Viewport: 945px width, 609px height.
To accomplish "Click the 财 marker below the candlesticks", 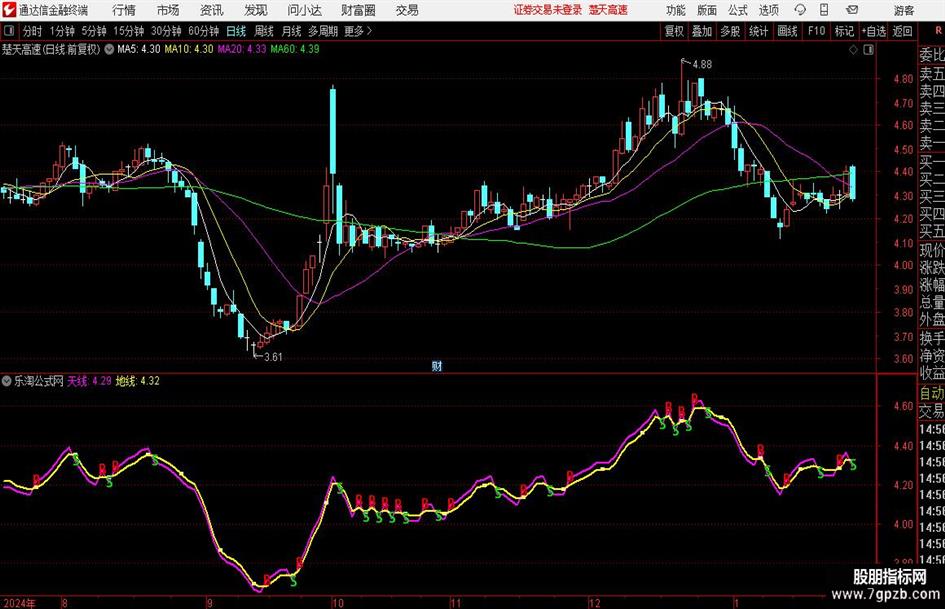I will tap(437, 365).
